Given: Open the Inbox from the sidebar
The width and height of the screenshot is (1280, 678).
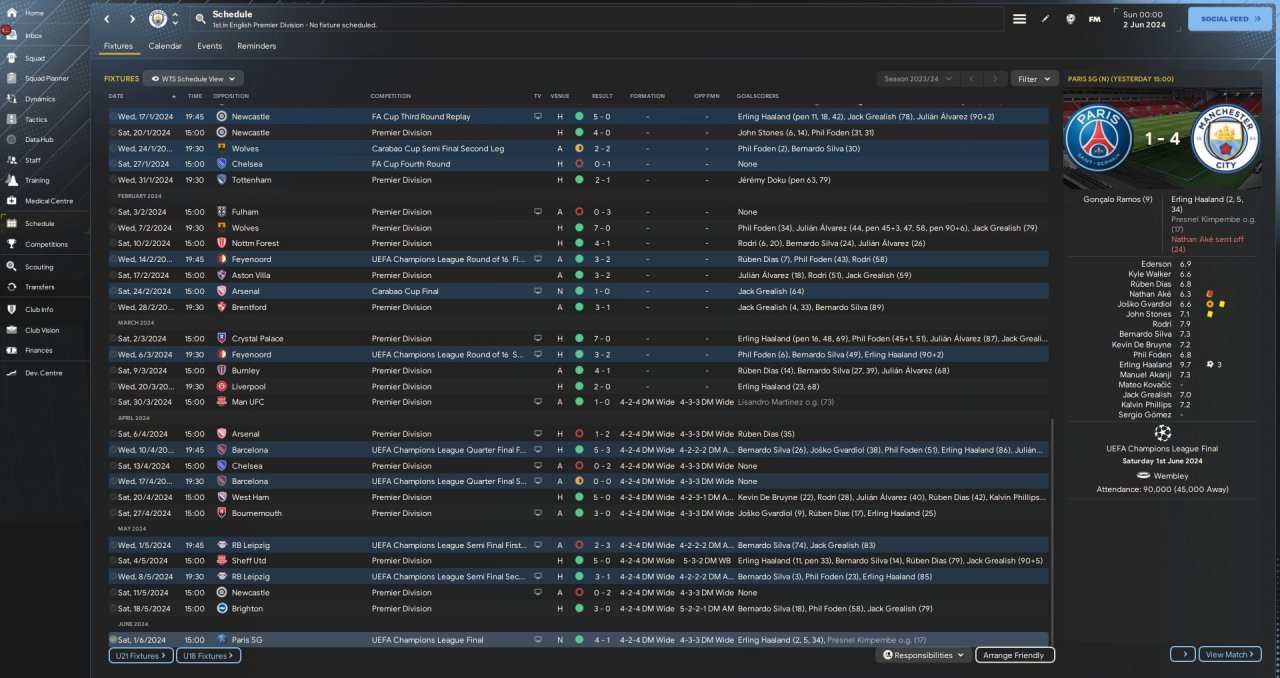Looking at the screenshot, I should 33,35.
